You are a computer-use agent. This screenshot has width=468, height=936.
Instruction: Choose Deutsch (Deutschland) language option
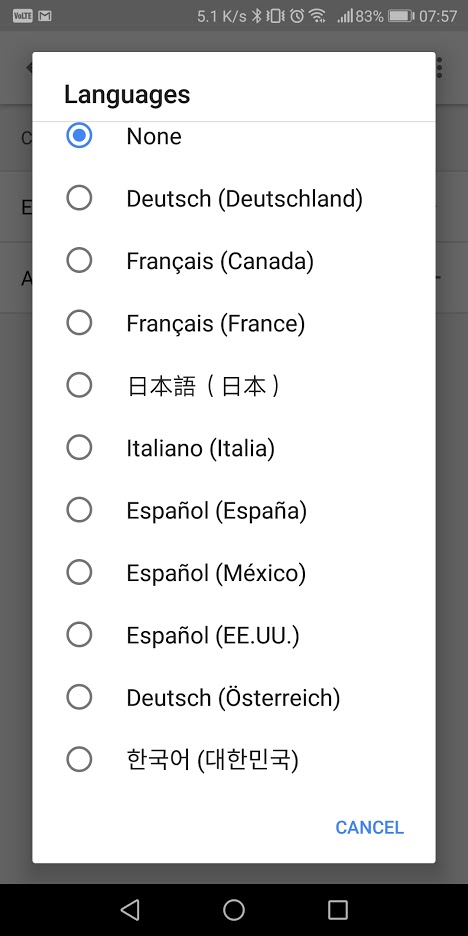(233, 198)
